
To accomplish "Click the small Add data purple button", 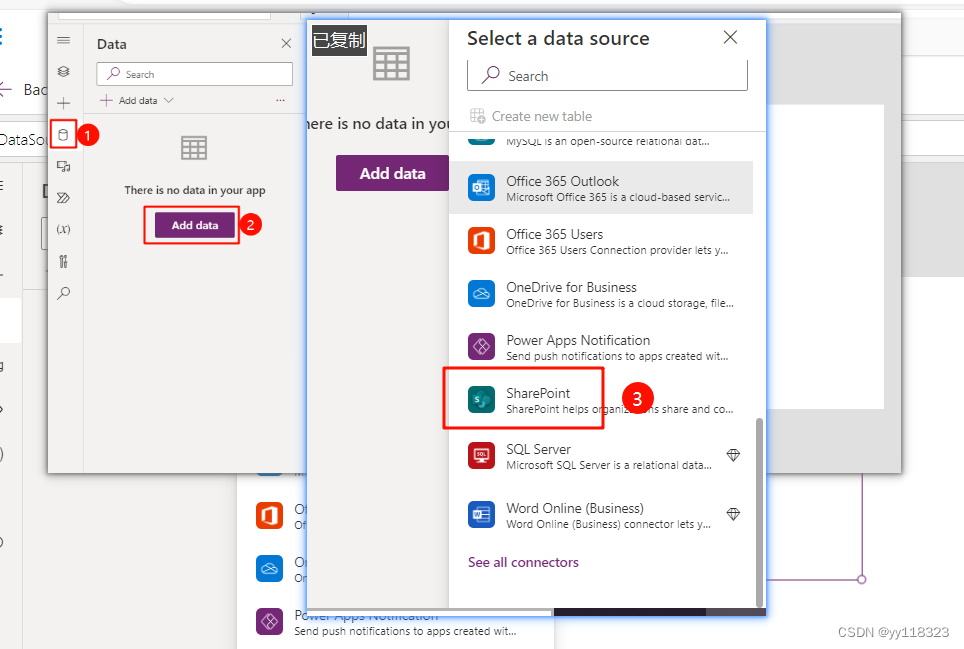I will pyautogui.click(x=195, y=225).
